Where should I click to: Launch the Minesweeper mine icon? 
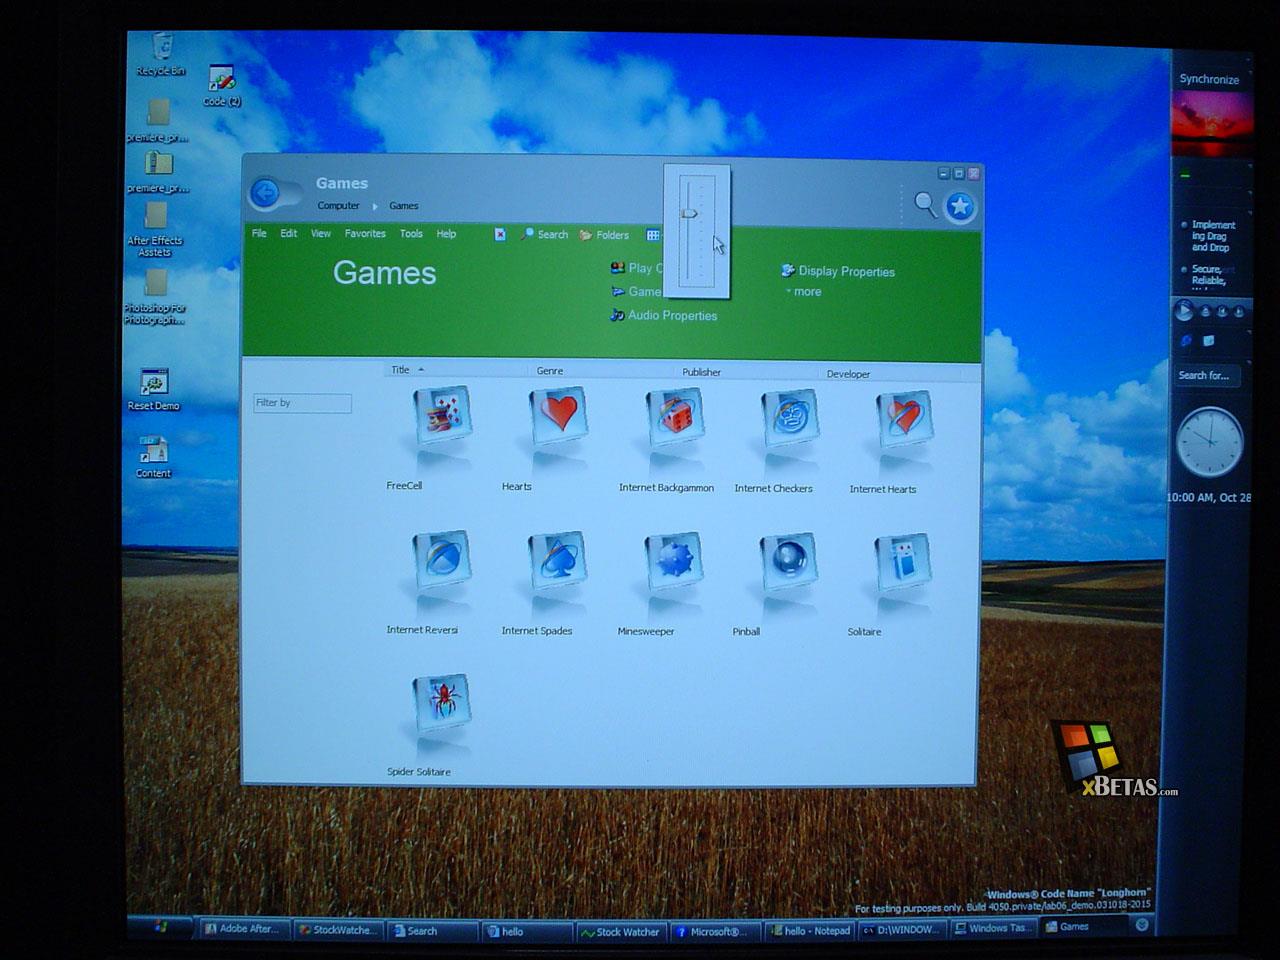click(x=673, y=560)
